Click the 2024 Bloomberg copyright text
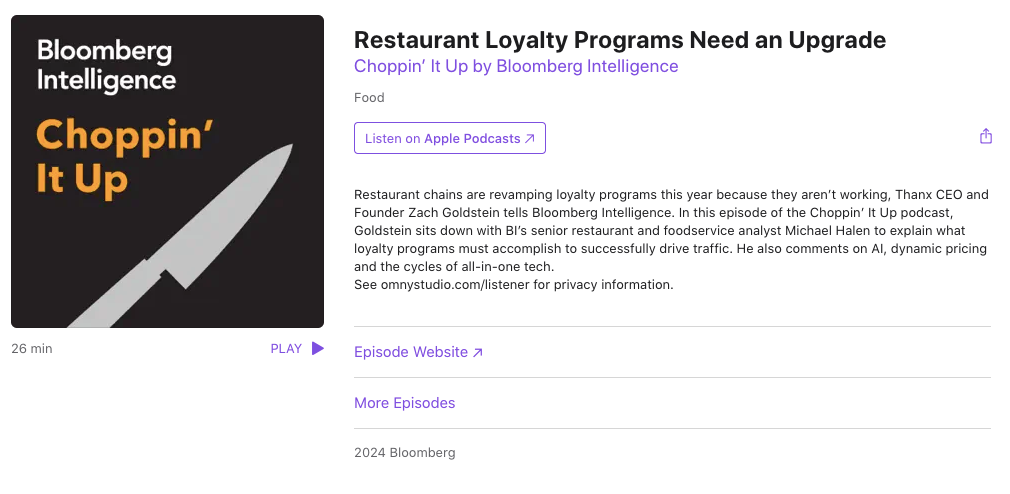The image size is (1010, 494). point(405,453)
